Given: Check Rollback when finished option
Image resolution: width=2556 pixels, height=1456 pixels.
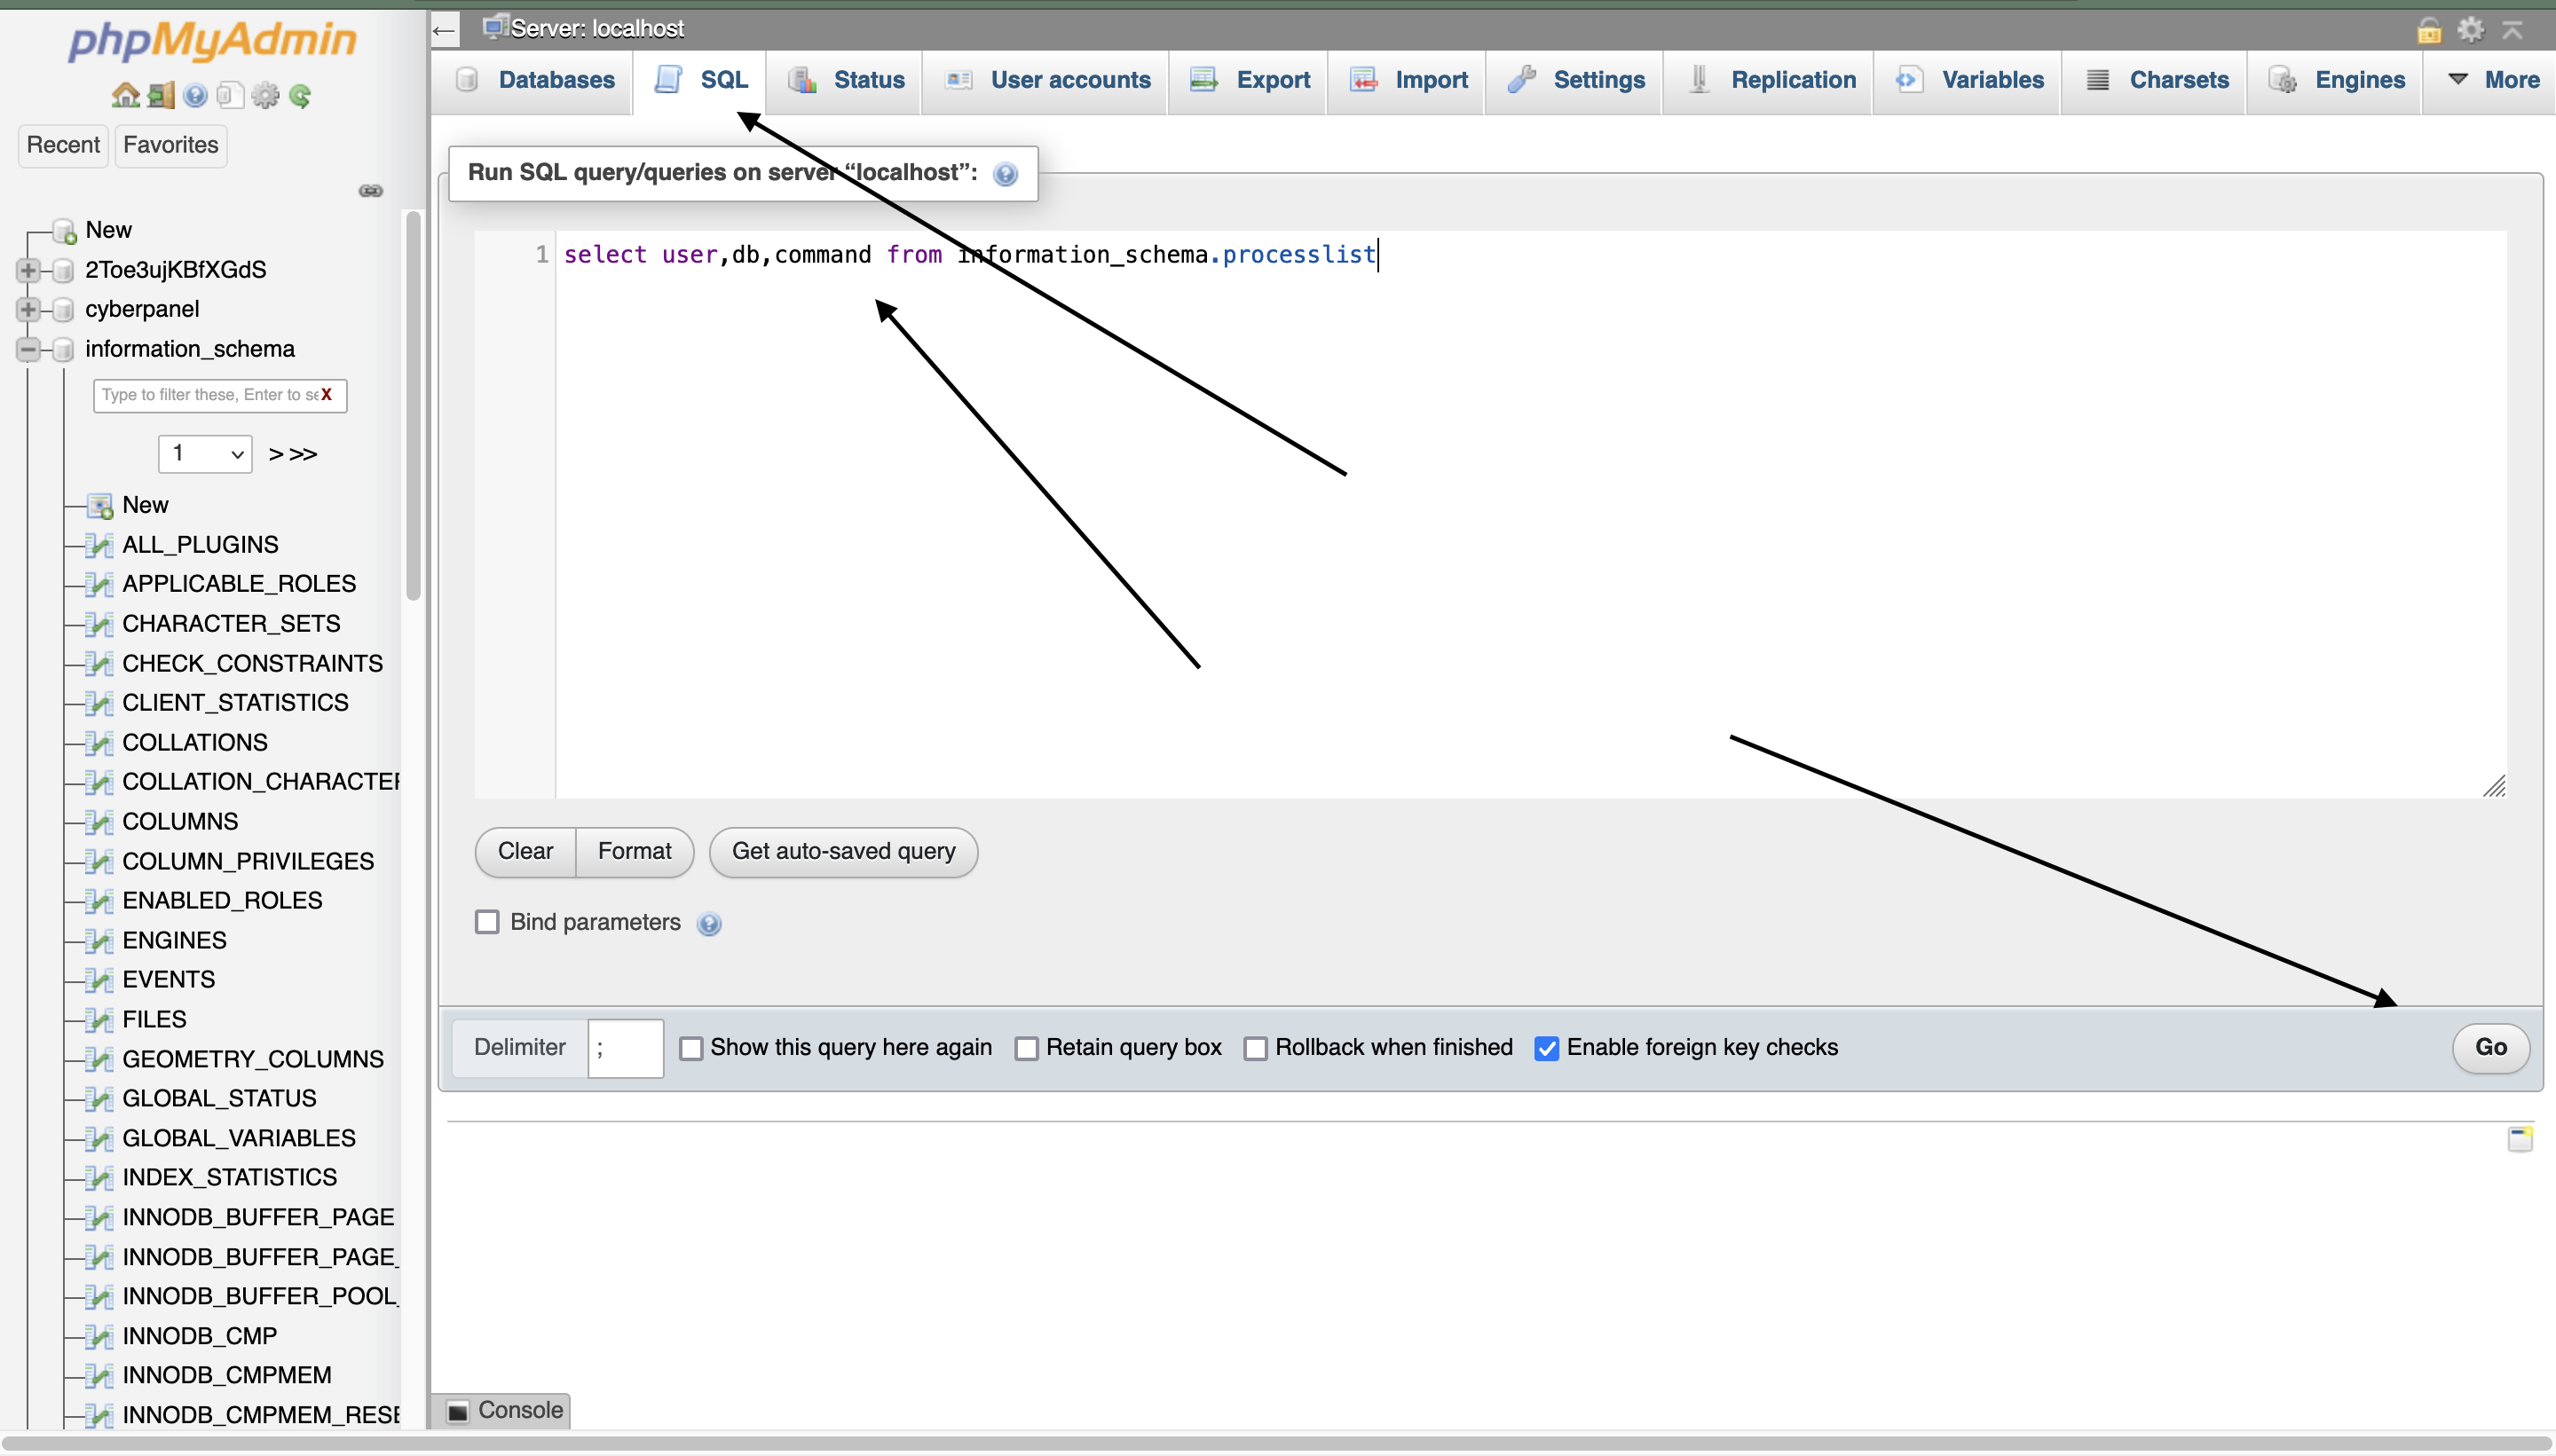Looking at the screenshot, I should pos(1256,1048).
